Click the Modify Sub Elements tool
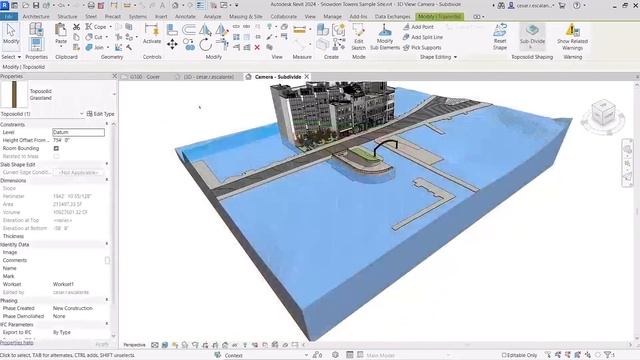 [x=385, y=37]
